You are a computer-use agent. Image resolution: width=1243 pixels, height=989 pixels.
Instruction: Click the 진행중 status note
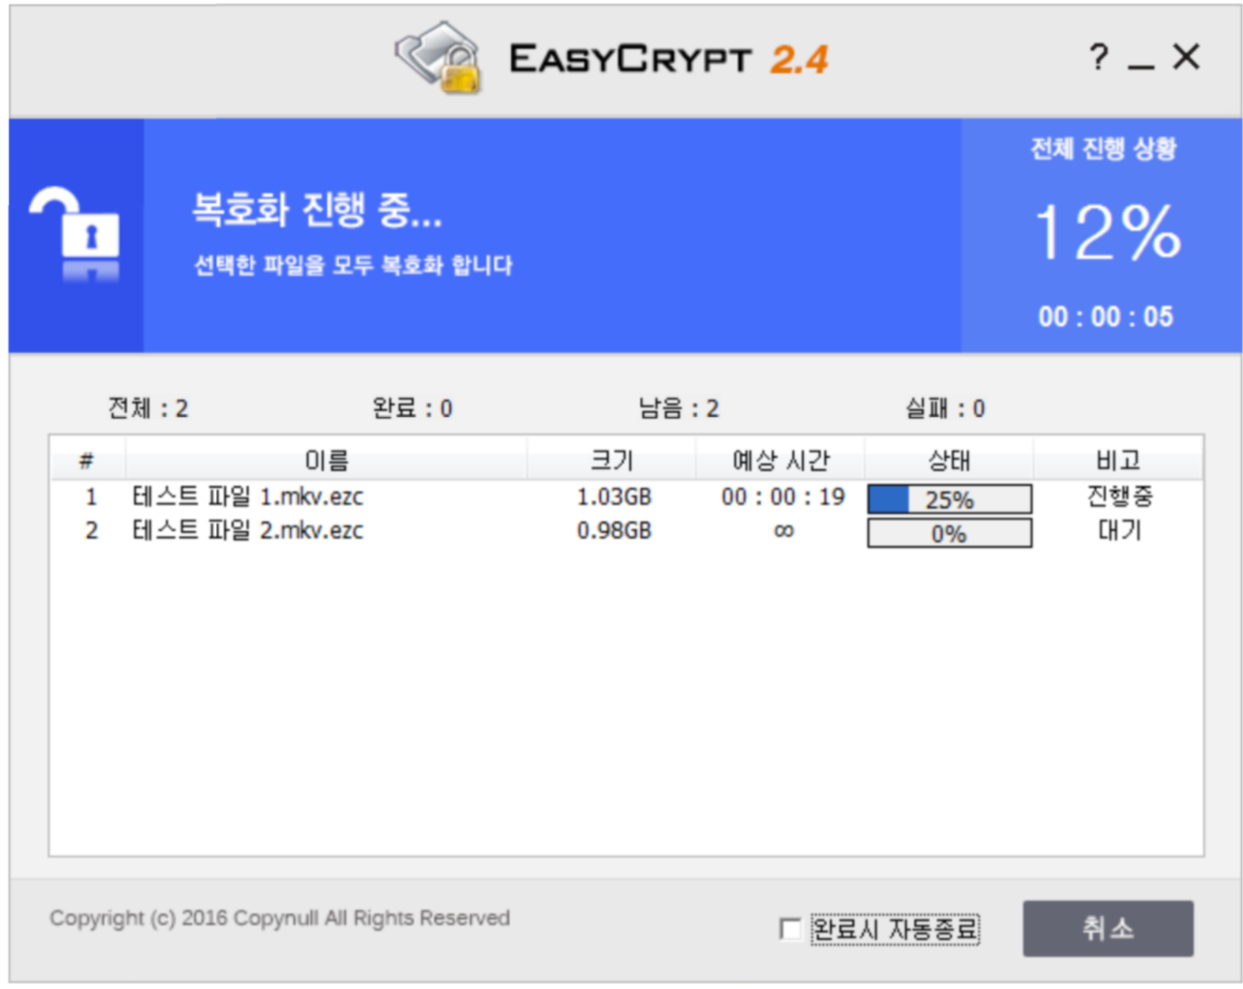1120,496
